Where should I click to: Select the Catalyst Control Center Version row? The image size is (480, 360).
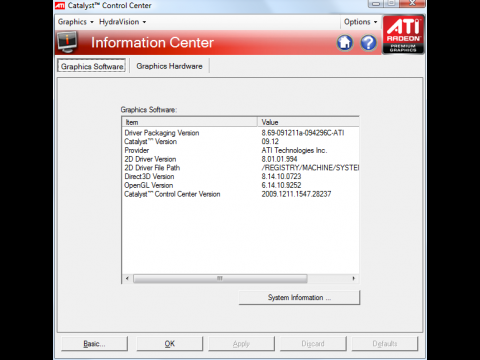(x=240, y=194)
